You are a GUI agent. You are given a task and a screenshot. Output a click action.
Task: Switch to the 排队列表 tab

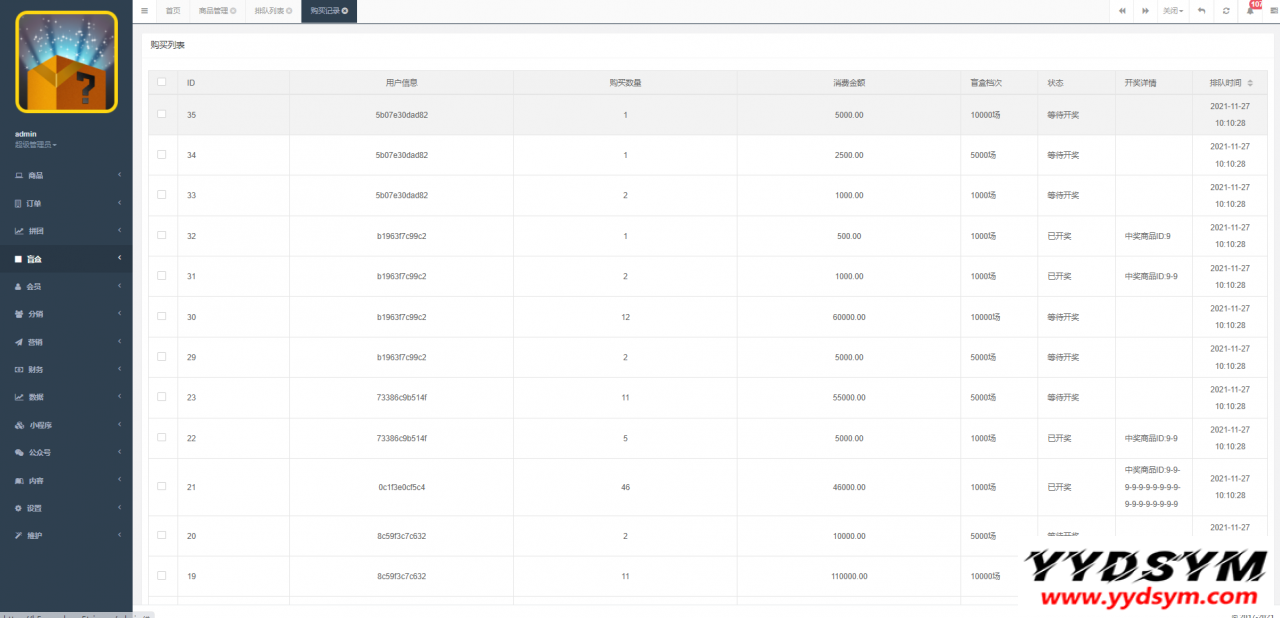(273, 11)
